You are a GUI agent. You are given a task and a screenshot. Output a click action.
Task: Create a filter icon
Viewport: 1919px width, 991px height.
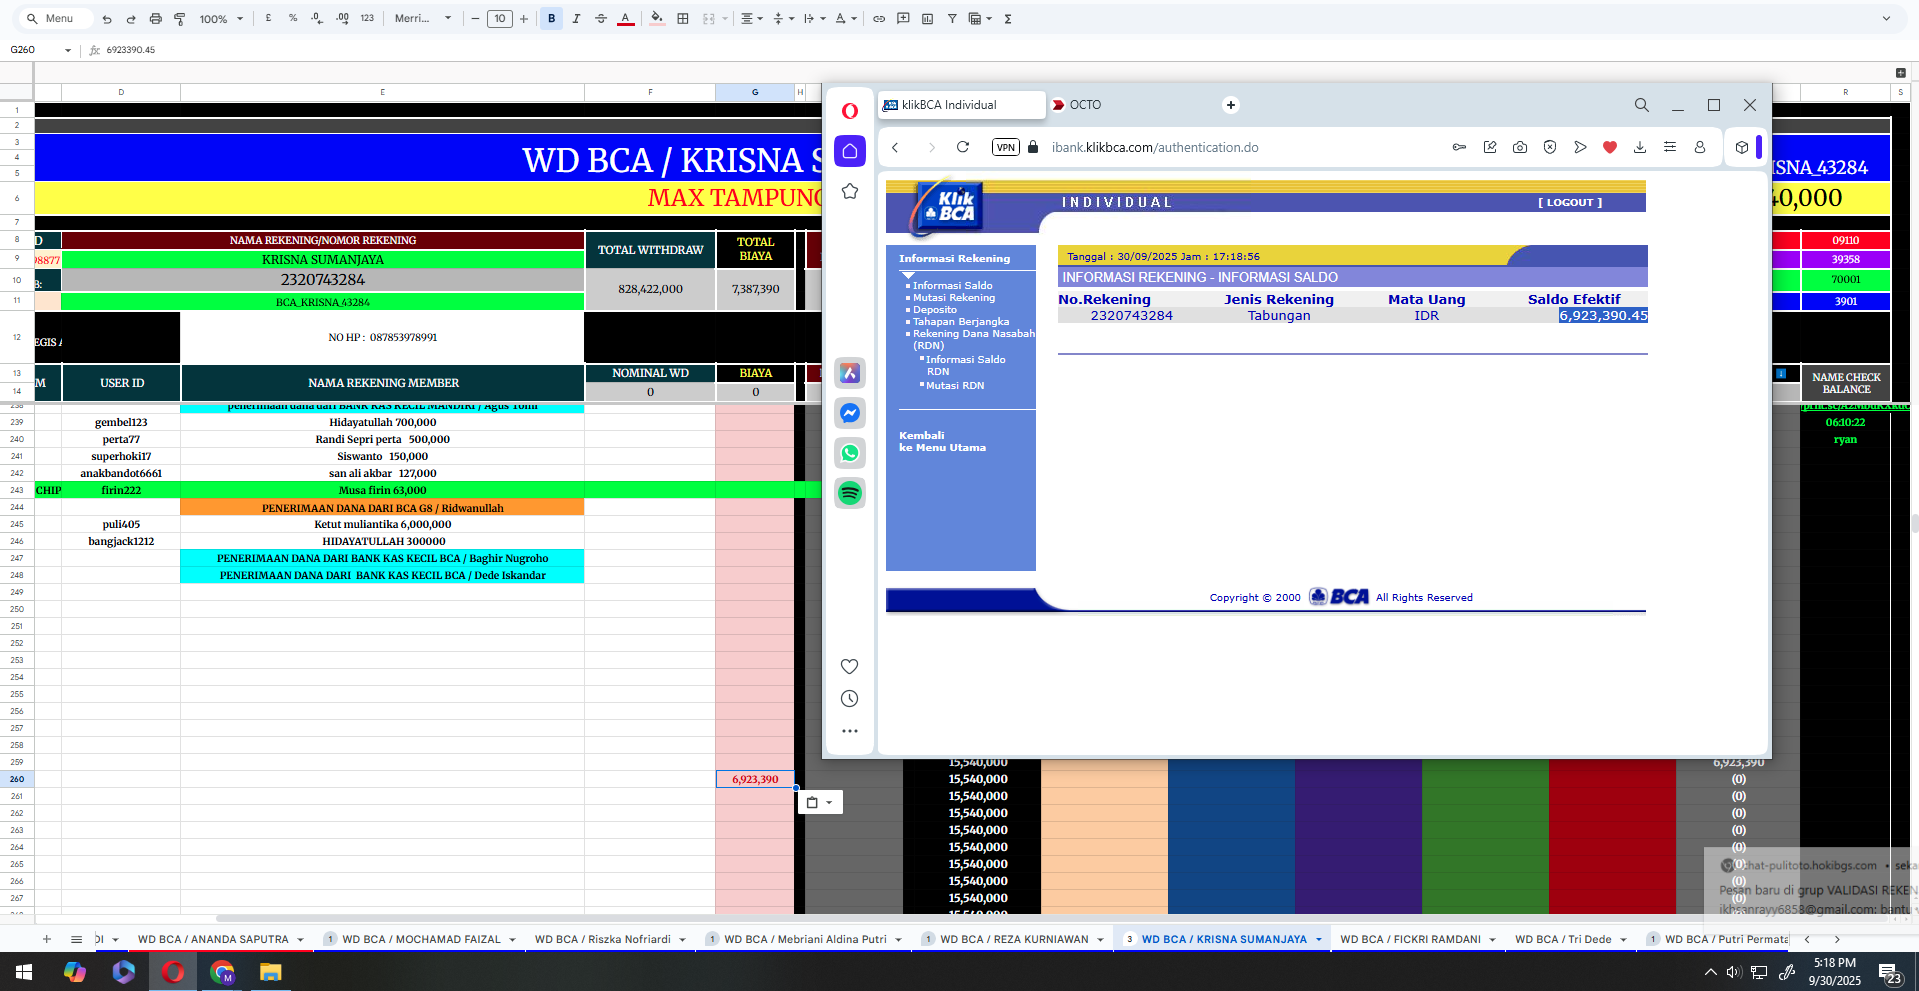pos(952,19)
